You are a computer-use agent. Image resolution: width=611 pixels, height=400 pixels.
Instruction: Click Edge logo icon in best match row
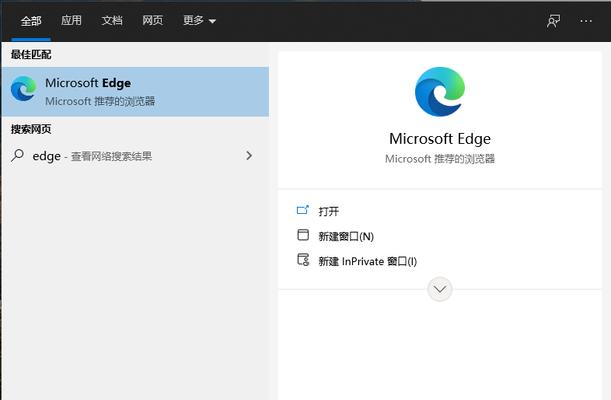click(23, 89)
